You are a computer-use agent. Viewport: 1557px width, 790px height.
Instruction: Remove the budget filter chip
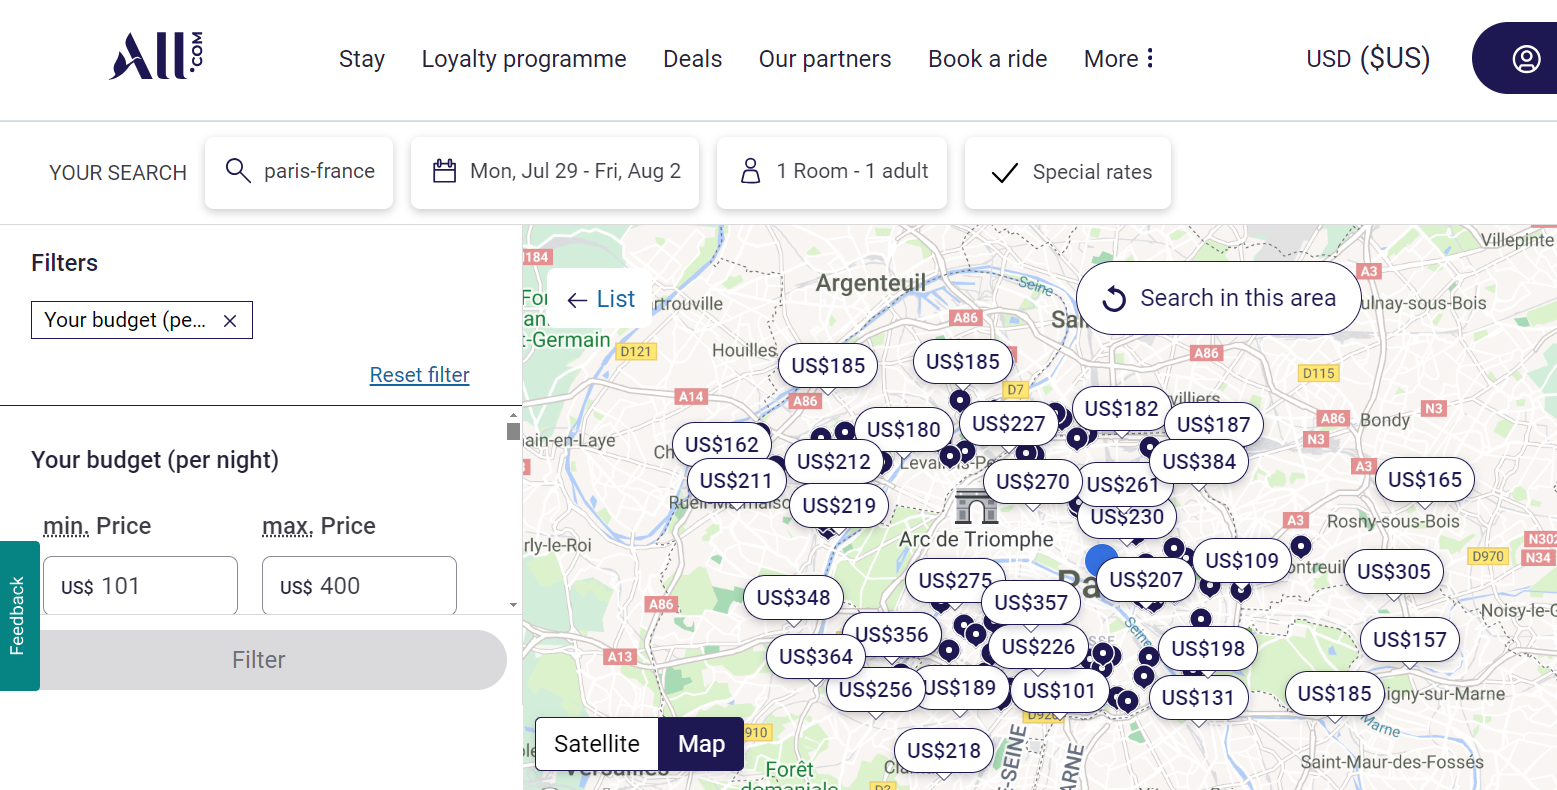coord(230,320)
